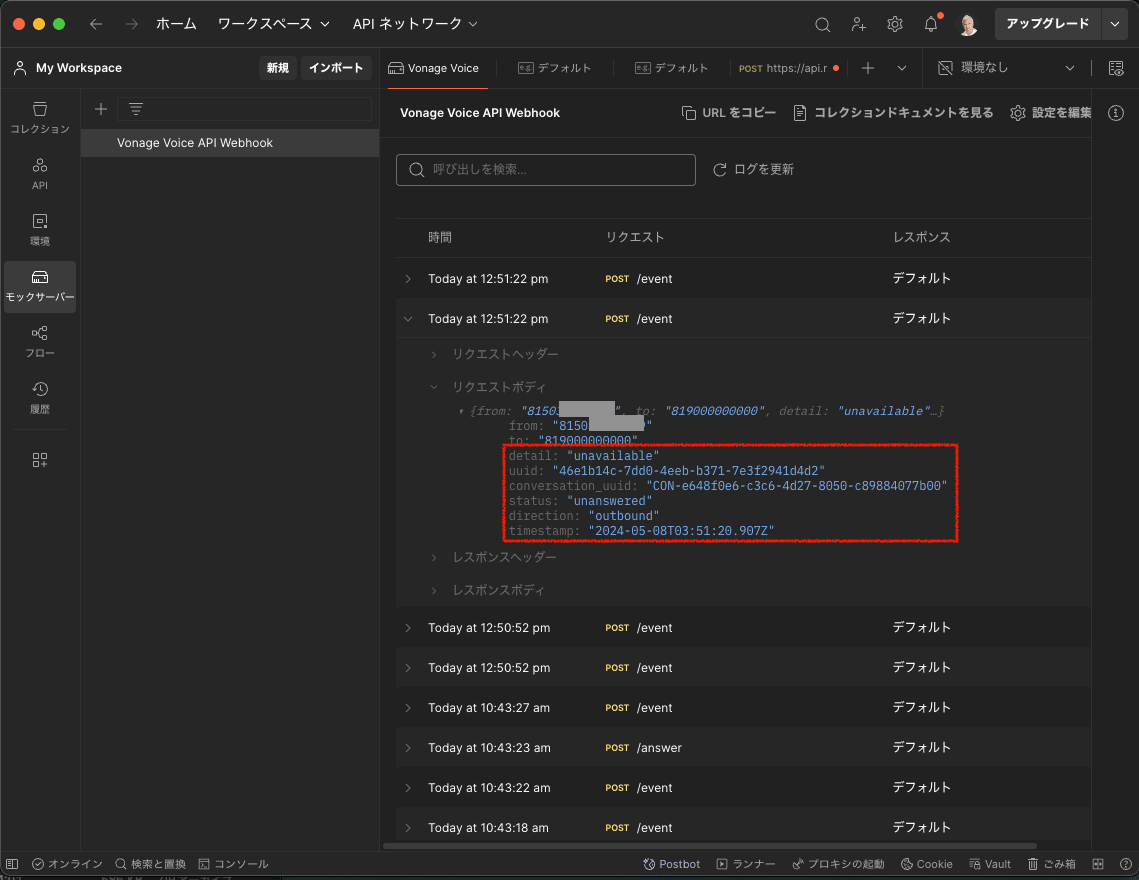Open the Flows (フロー) sidebar icon

40,342
